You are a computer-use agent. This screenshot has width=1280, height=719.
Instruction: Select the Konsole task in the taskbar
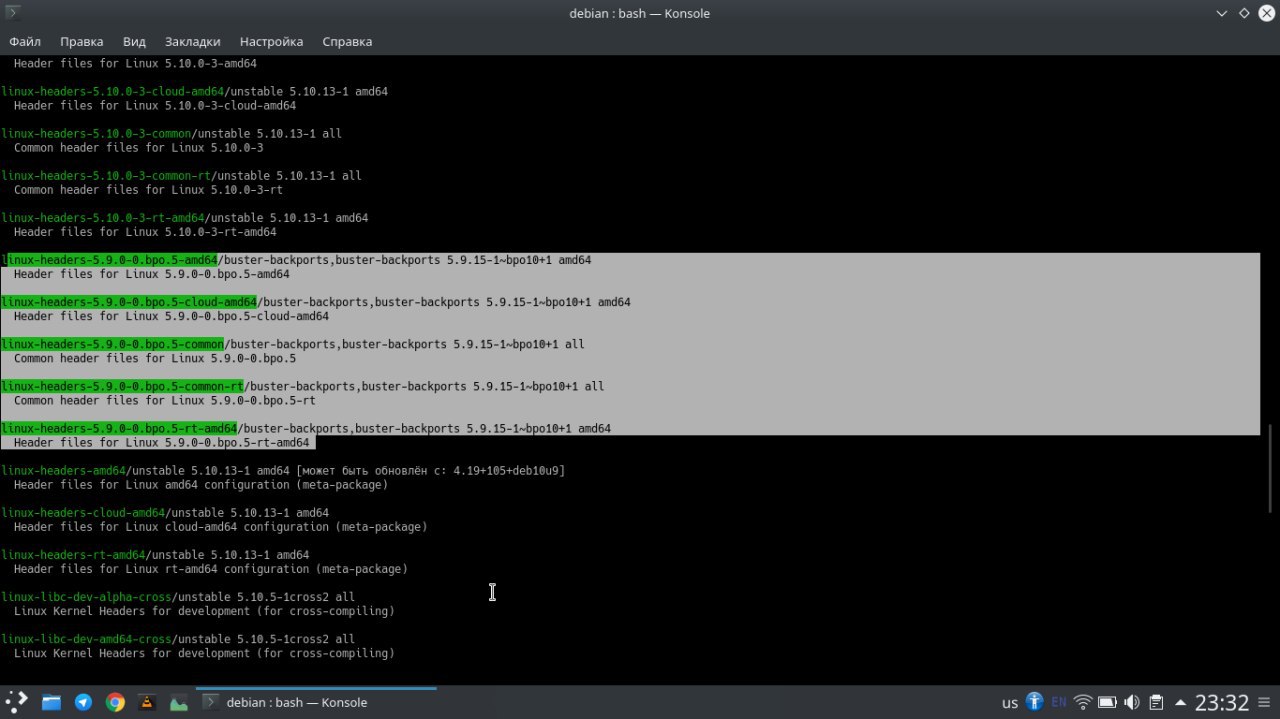coord(316,702)
